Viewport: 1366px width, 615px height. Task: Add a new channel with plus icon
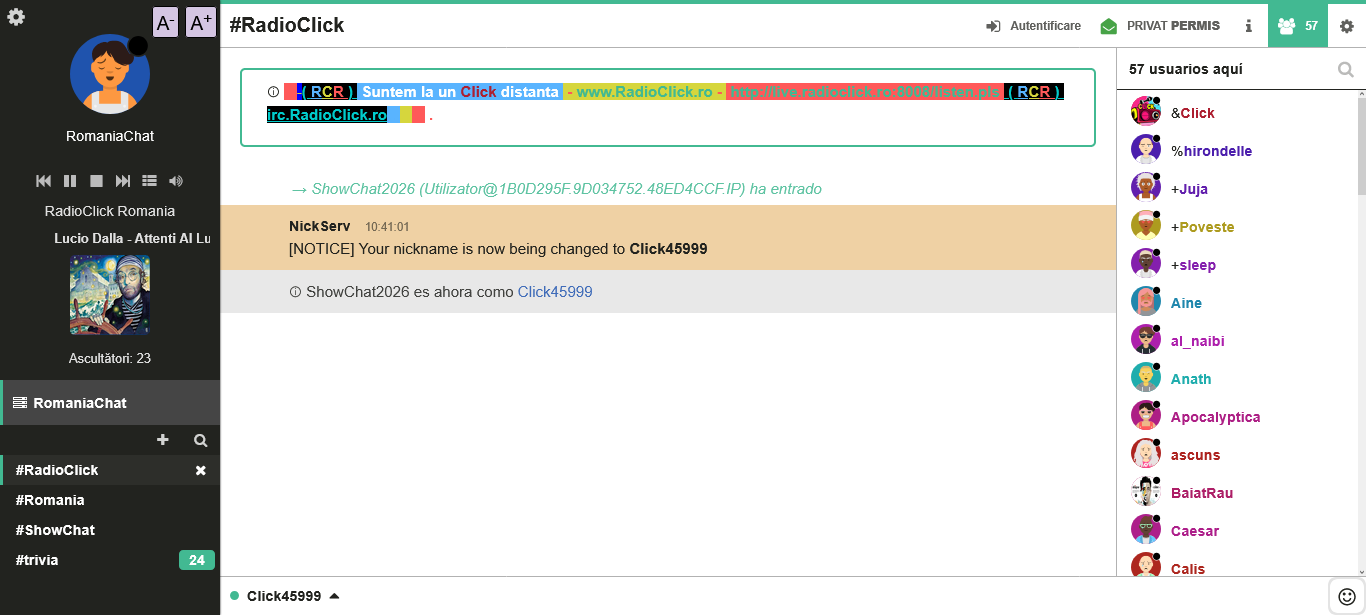coord(163,440)
